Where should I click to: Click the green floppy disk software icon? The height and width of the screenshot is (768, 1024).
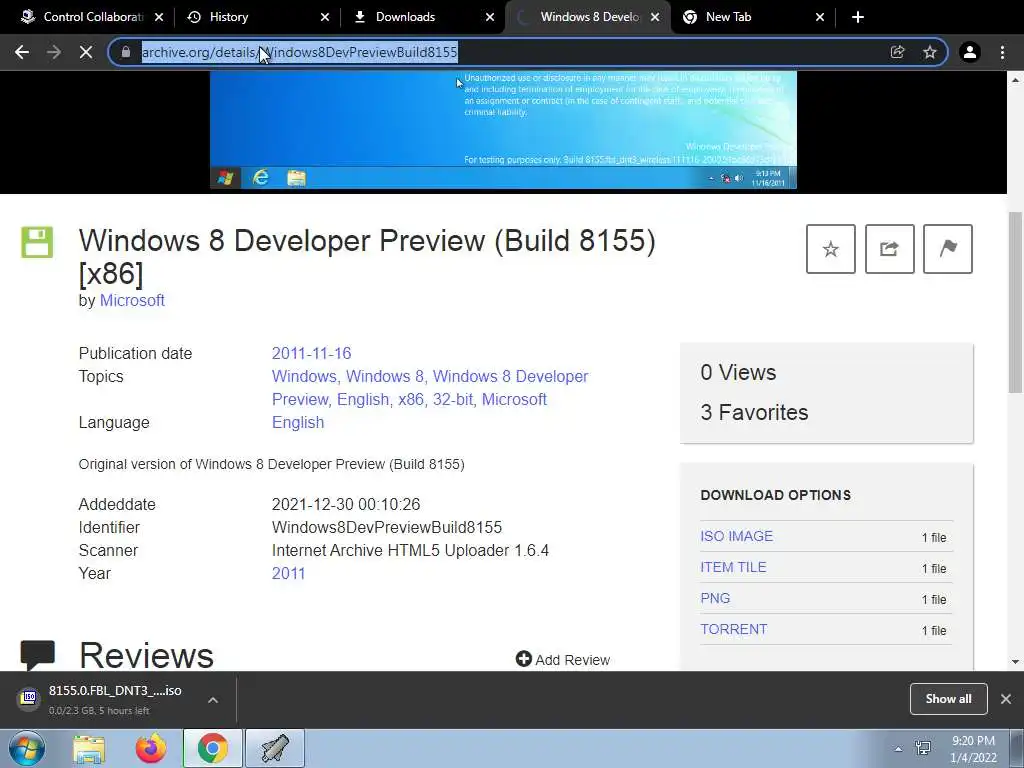pyautogui.click(x=37, y=242)
